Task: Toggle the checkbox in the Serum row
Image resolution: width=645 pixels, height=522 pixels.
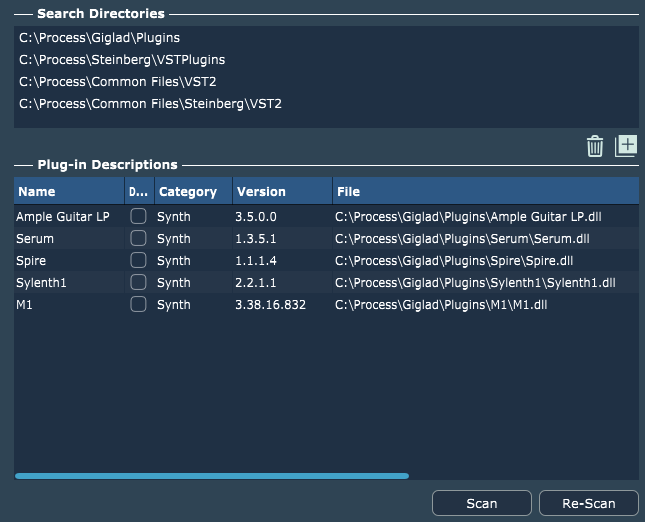Action: click(138, 238)
